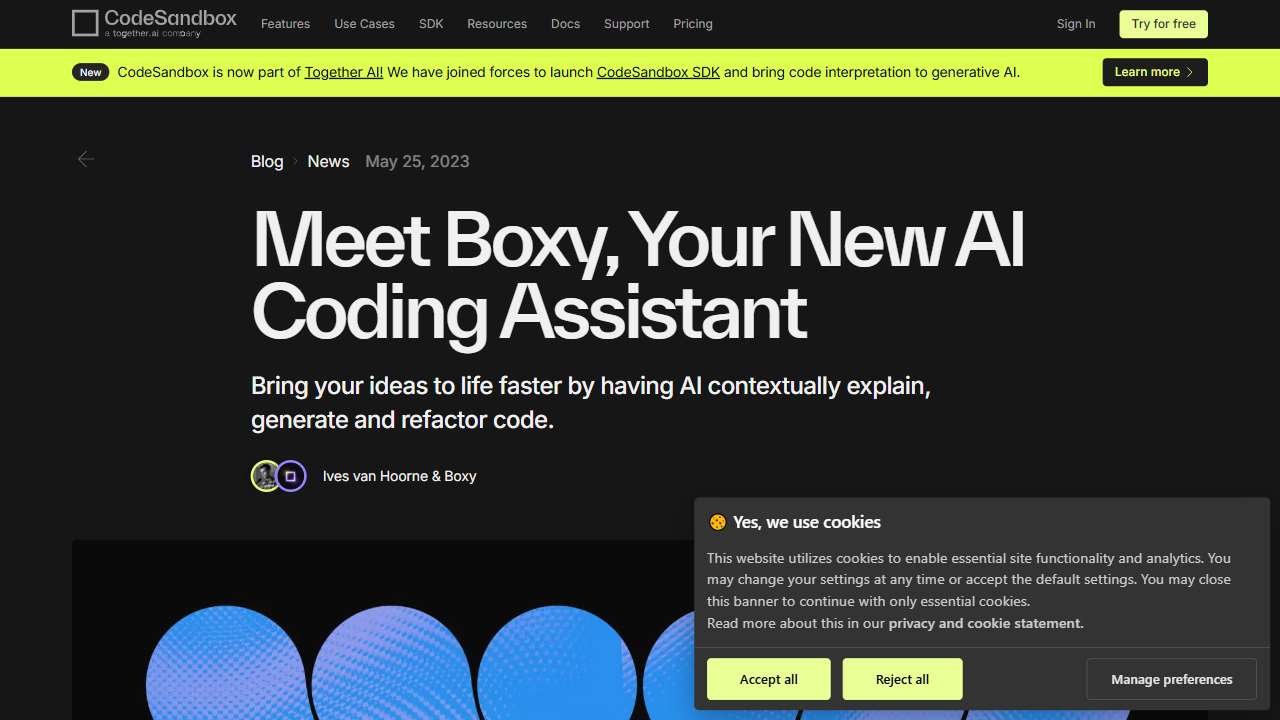Open the Features menu

click(285, 24)
